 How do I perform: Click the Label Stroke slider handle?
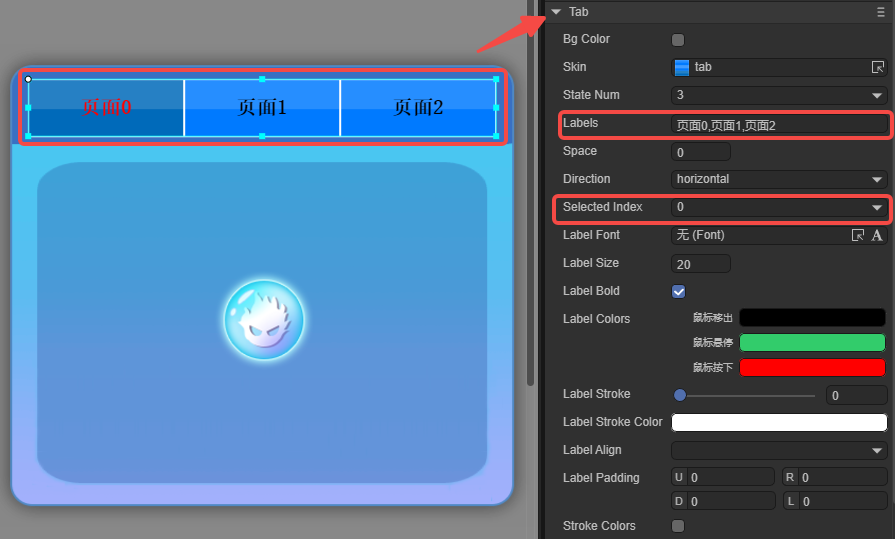[x=680, y=395]
